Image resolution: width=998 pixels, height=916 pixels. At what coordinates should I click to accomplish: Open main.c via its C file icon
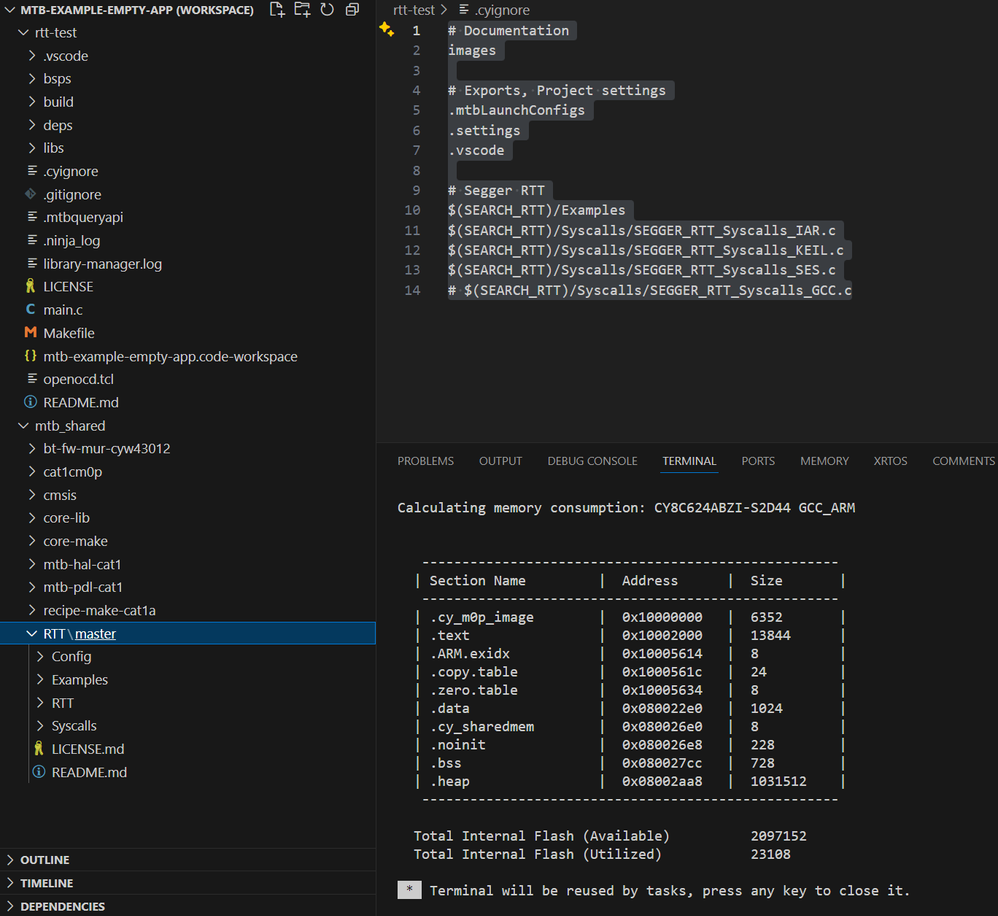(32, 309)
